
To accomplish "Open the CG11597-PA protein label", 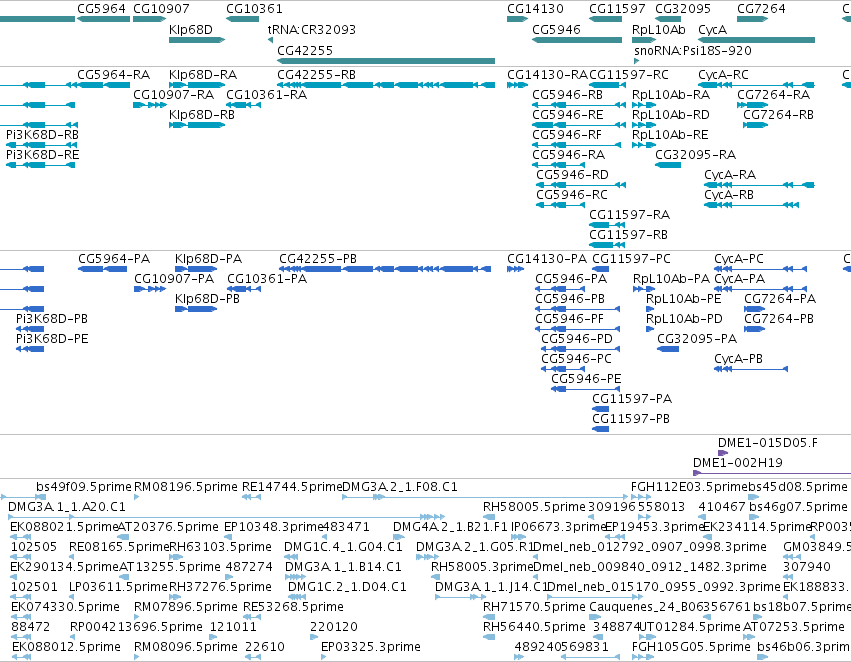I will click(x=632, y=399).
